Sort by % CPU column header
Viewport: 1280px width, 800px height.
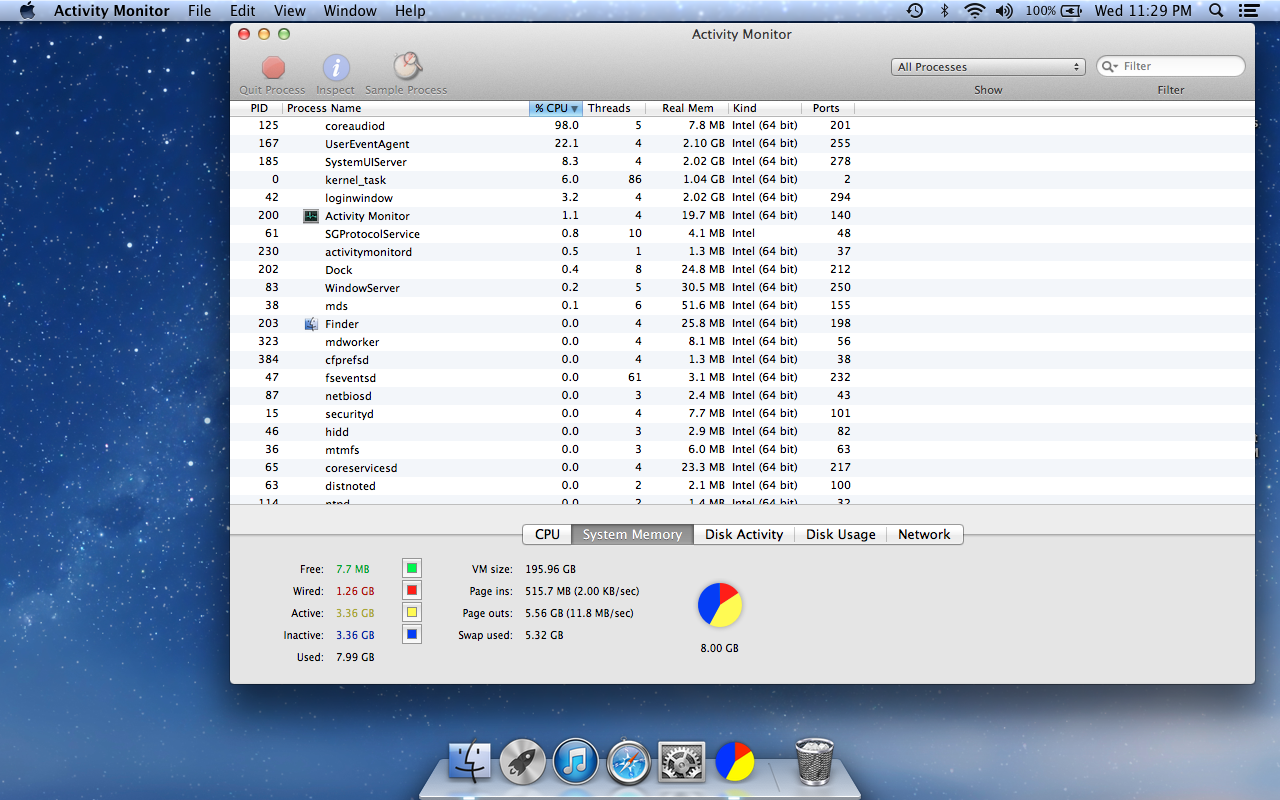[555, 108]
